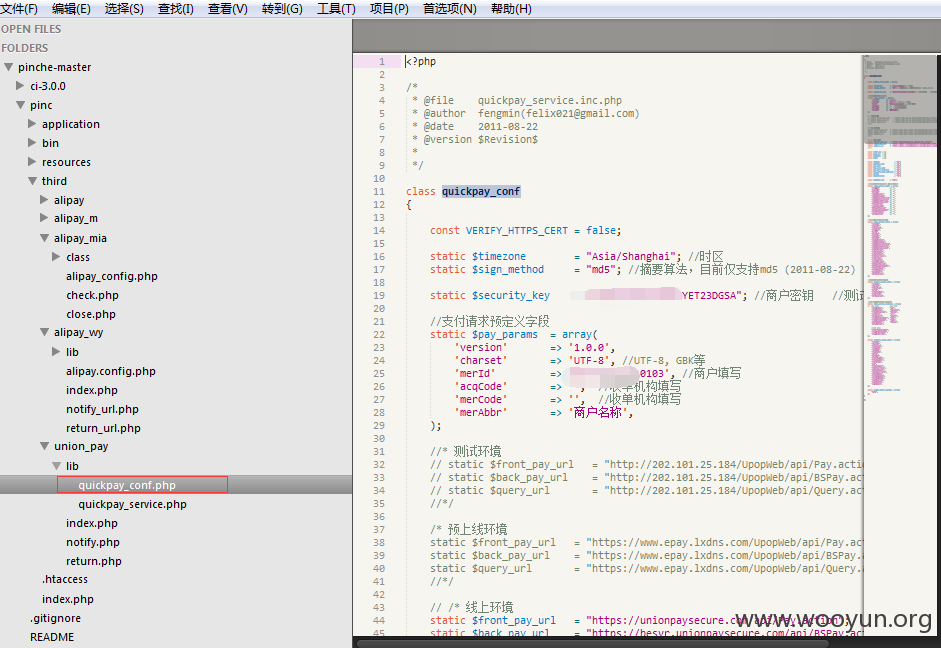This screenshot has width=941, height=648.
Task: Click the $security_key variable
Action: point(511,295)
